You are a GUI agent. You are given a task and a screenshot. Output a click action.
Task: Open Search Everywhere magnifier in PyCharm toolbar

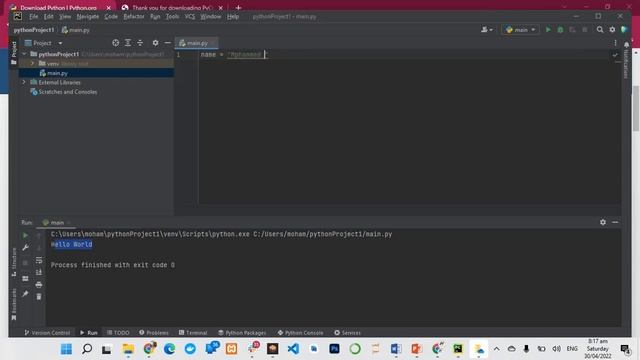[600, 30]
